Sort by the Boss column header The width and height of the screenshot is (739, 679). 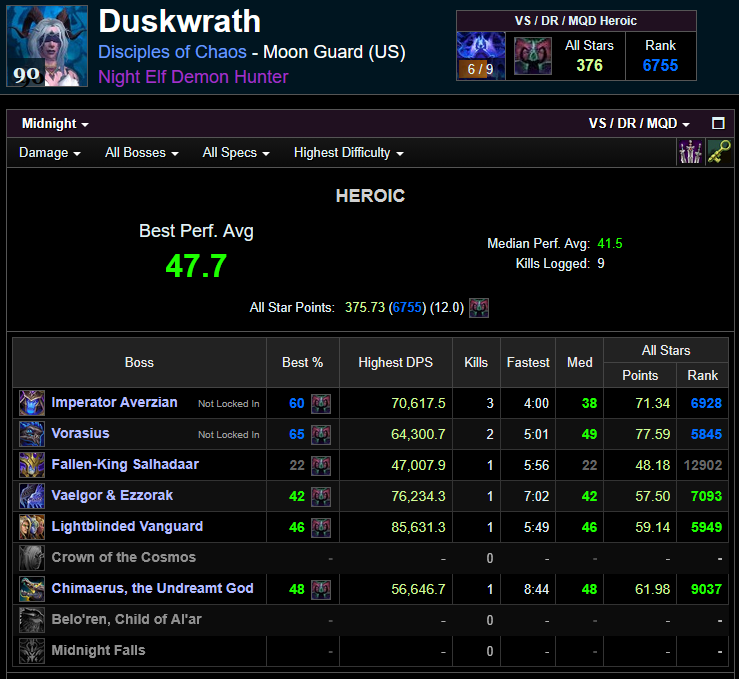pos(139,362)
